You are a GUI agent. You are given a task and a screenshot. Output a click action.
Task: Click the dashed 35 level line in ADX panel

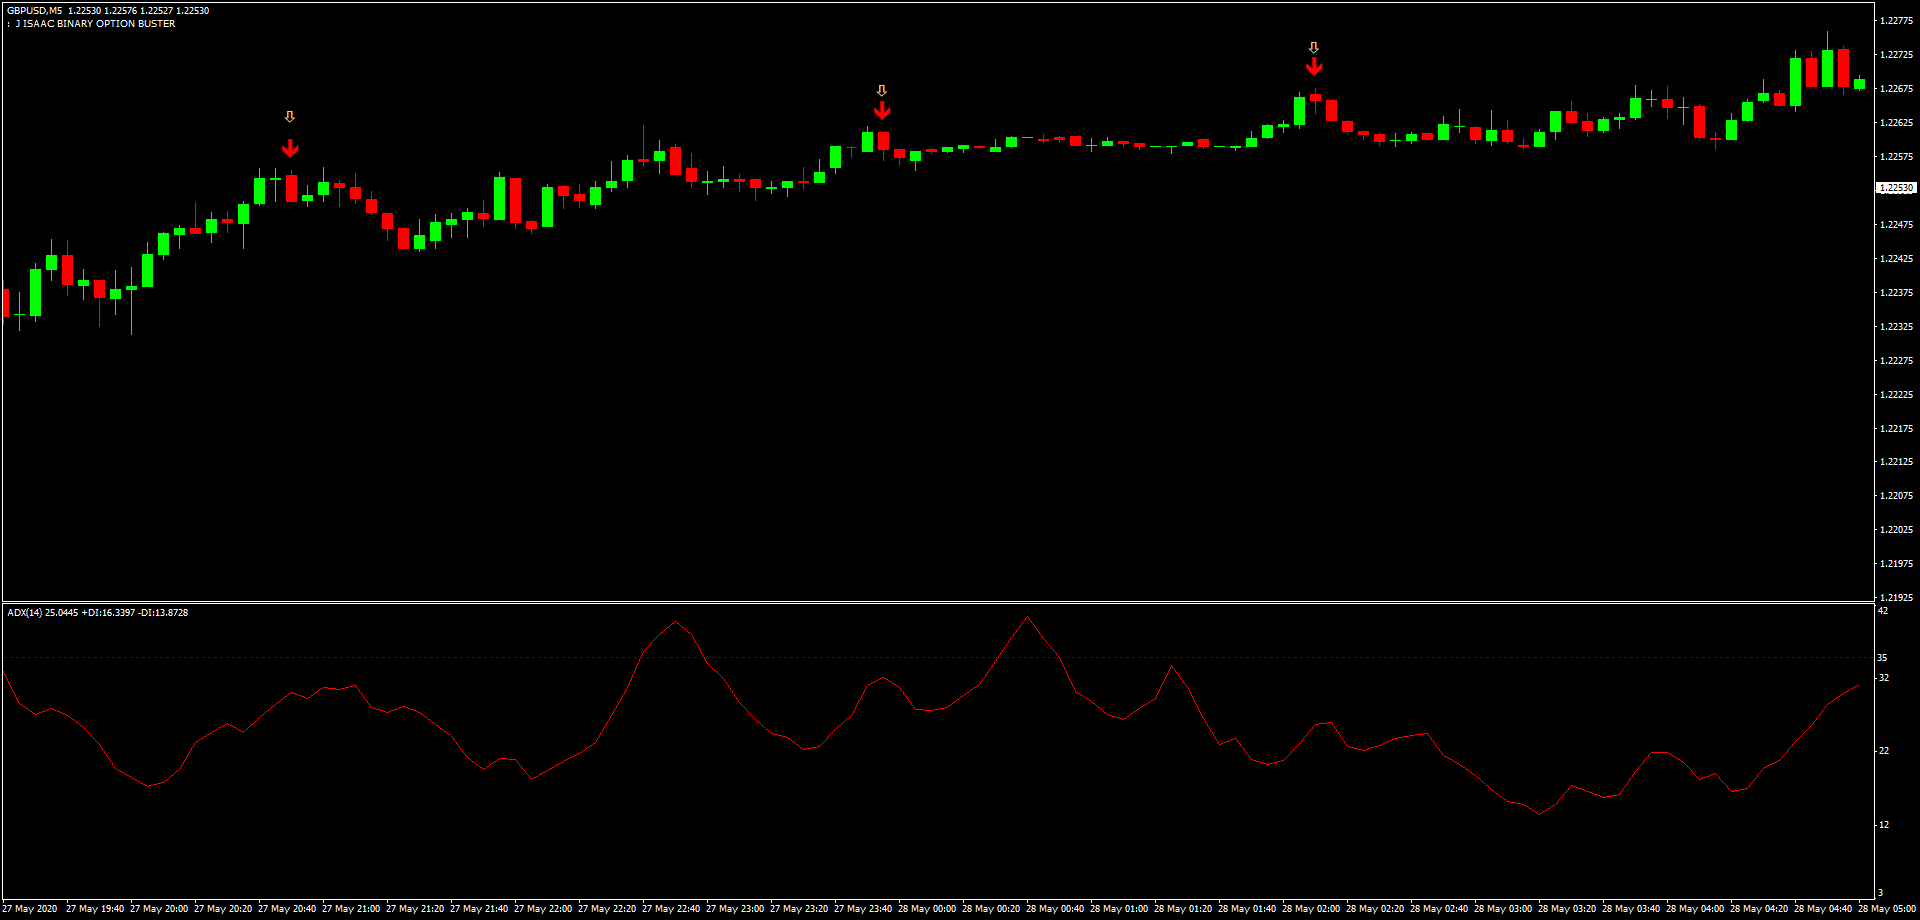click(900, 658)
